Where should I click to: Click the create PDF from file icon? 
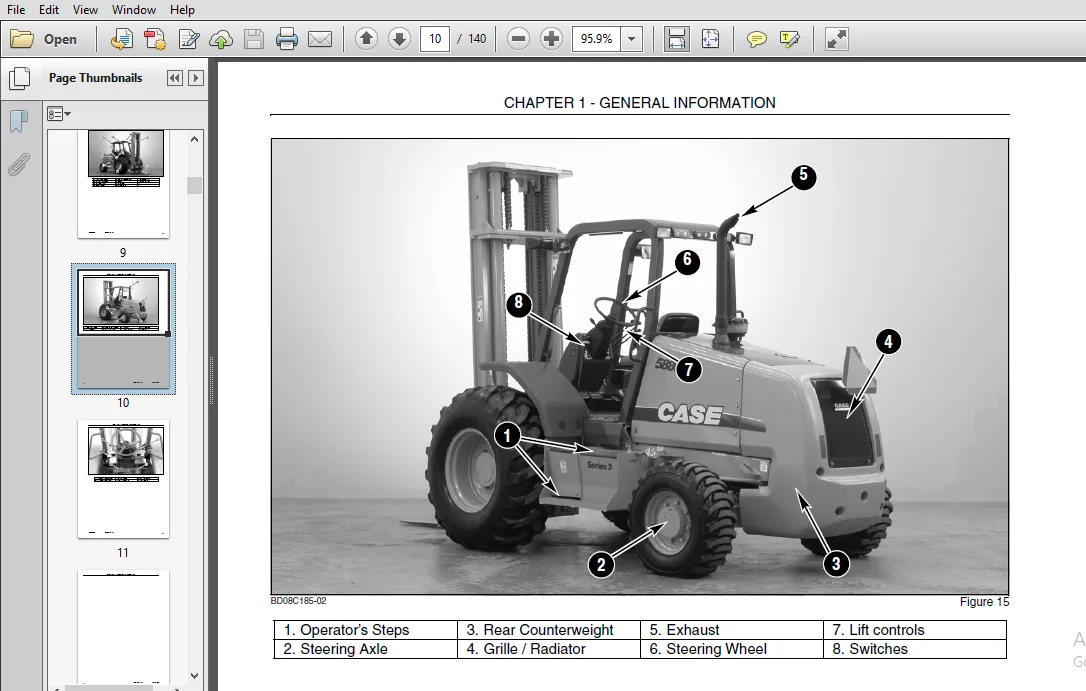[x=122, y=39]
